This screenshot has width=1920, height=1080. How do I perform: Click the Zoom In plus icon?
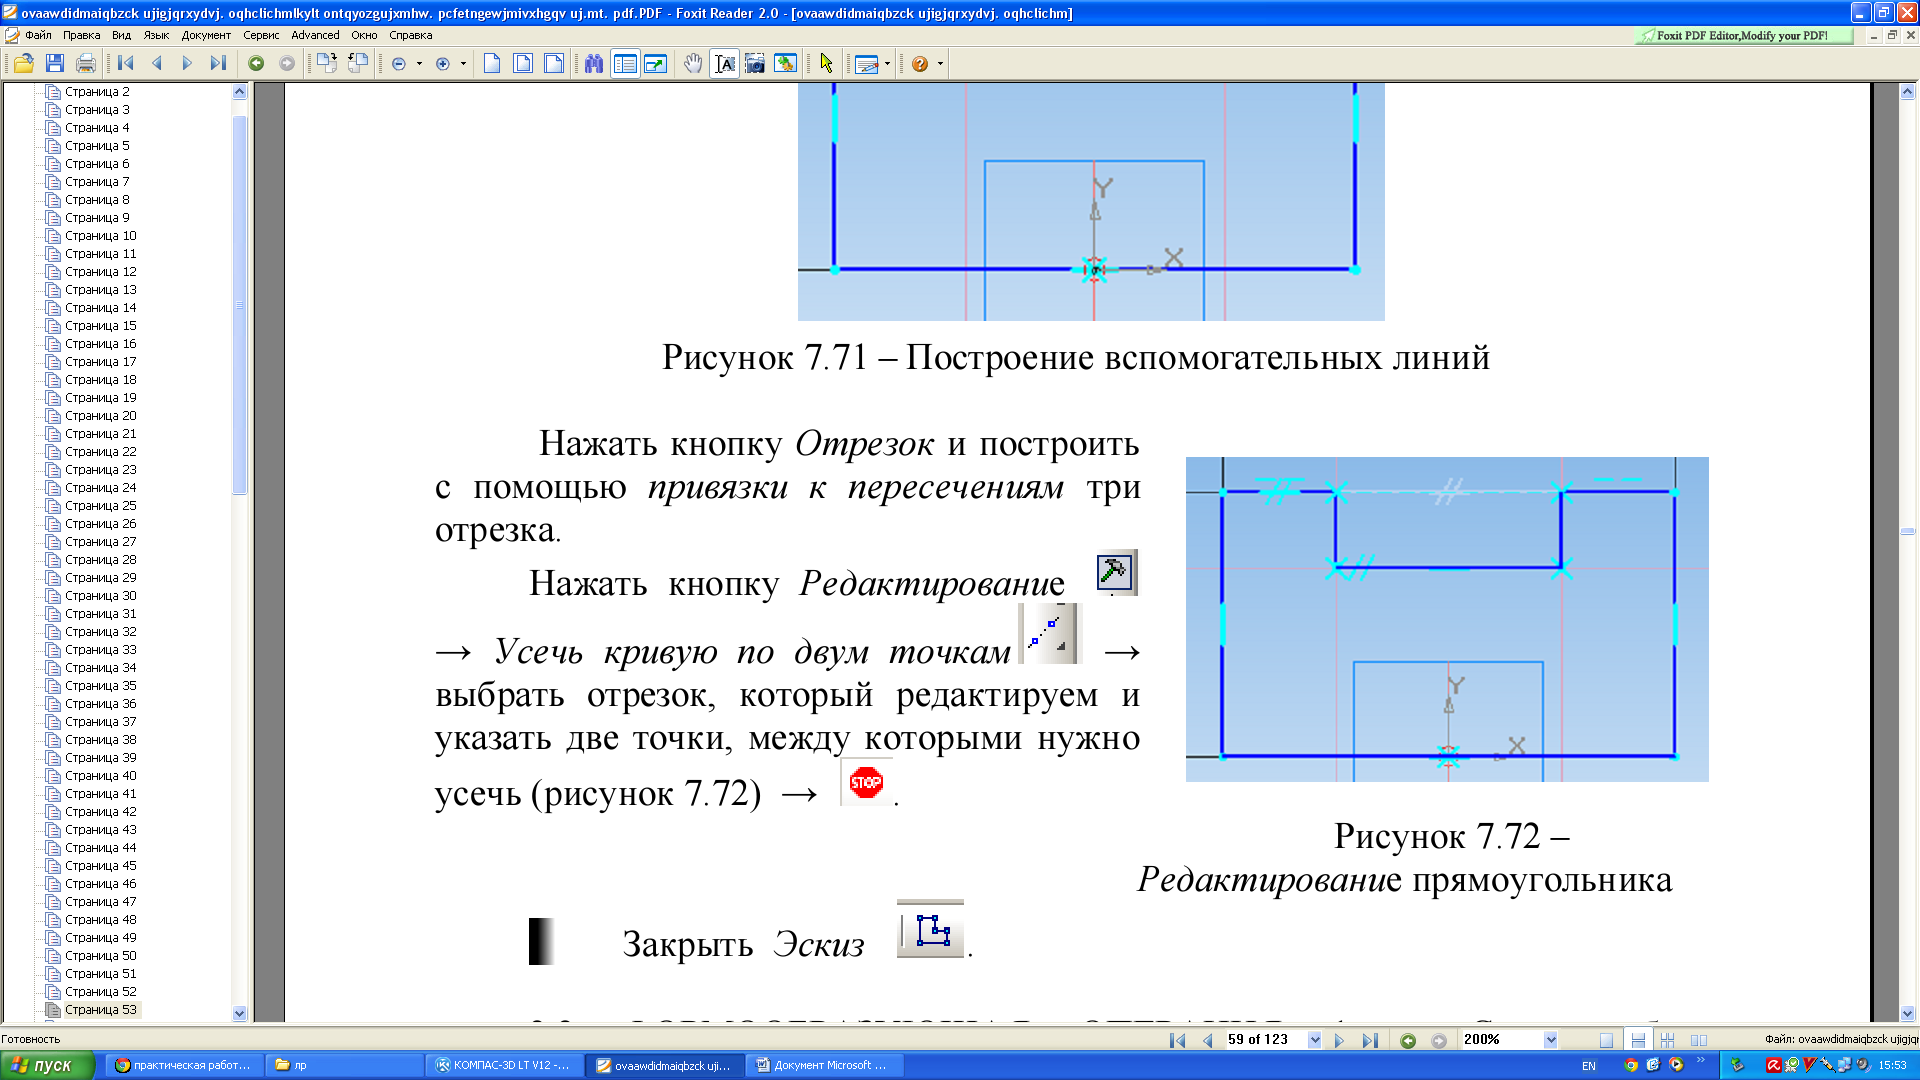[x=443, y=63]
